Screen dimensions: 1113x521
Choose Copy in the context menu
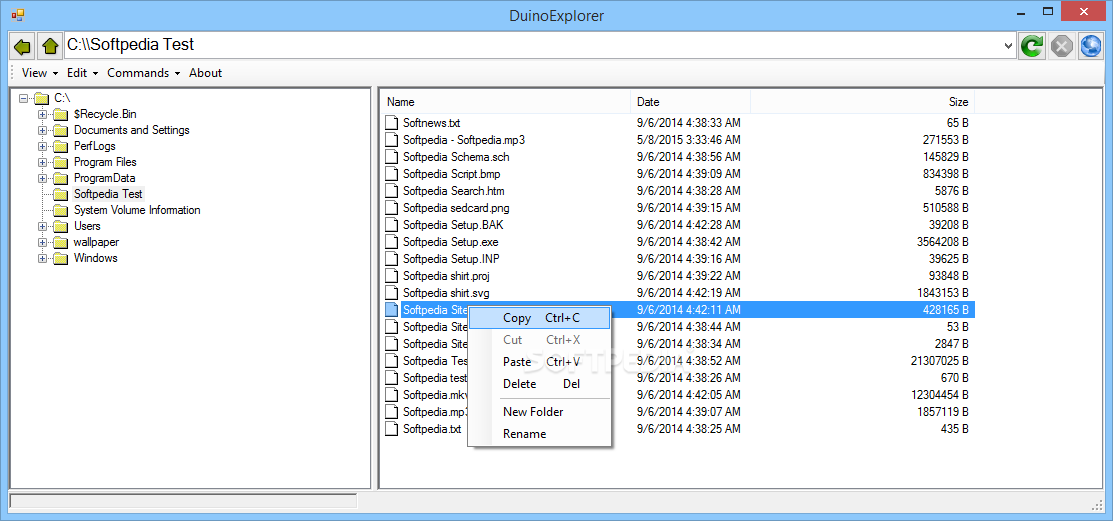pos(539,318)
